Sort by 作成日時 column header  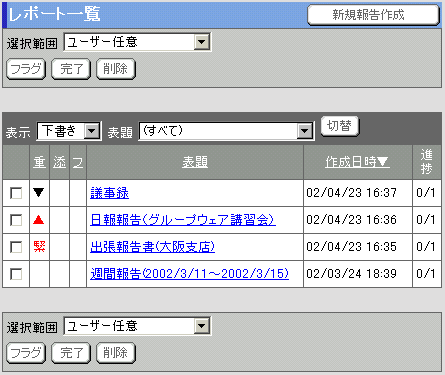[x=357, y=162]
